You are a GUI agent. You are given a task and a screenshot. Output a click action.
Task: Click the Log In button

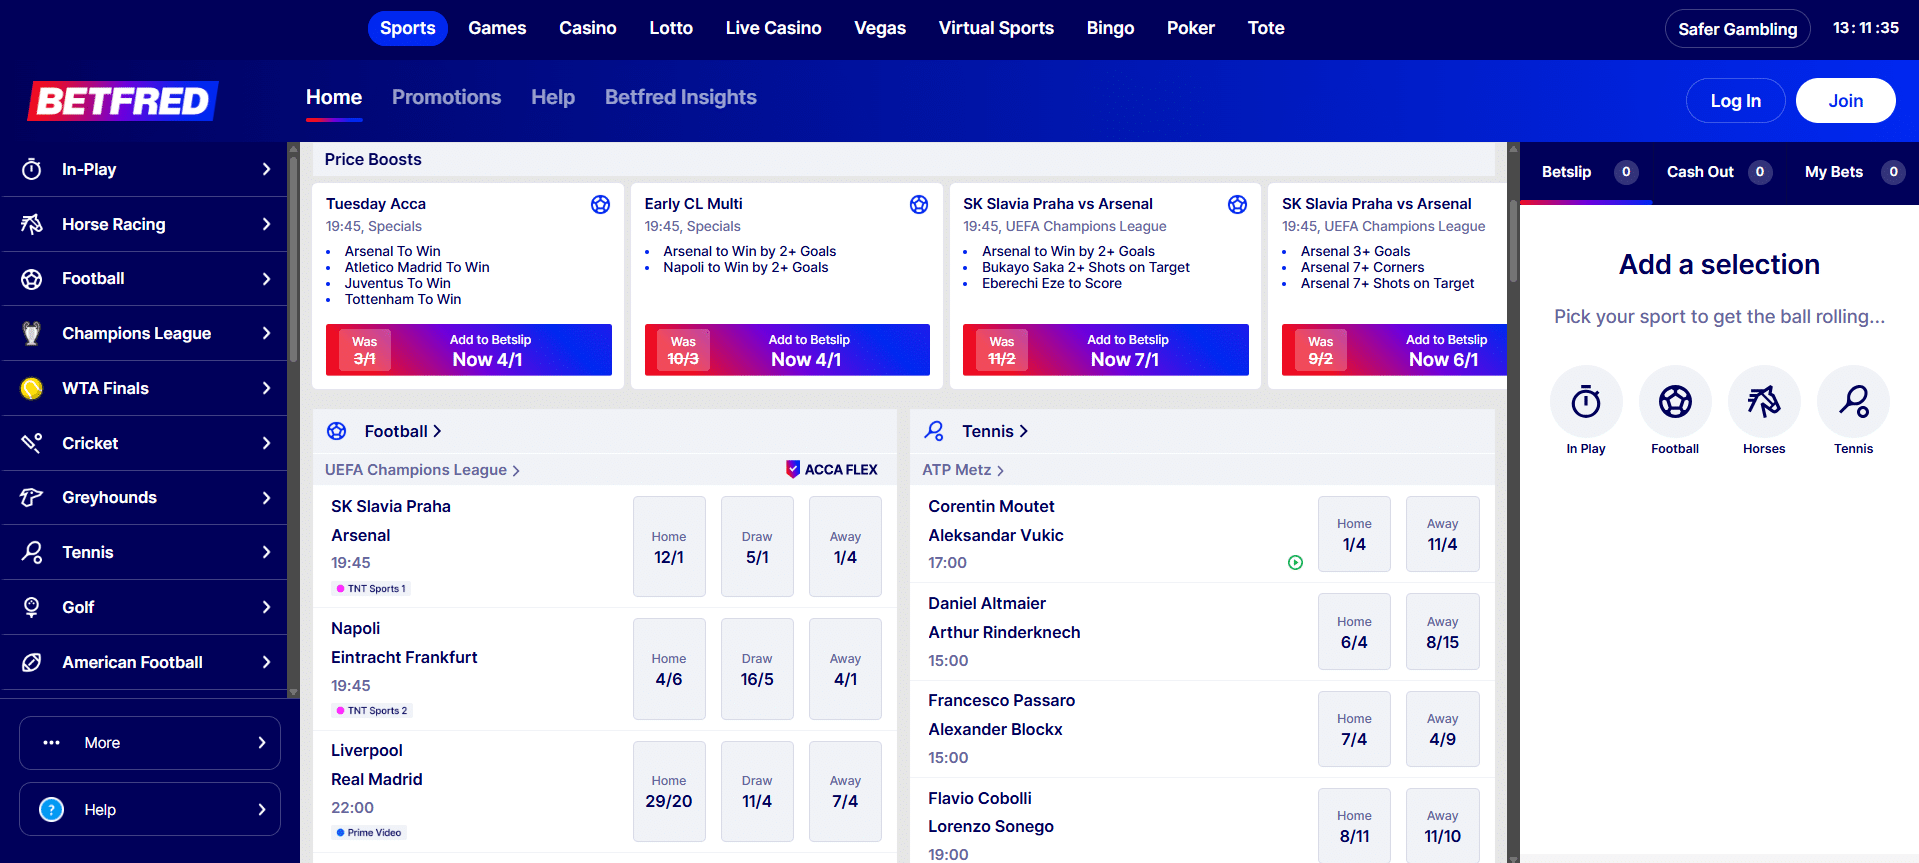pos(1735,101)
